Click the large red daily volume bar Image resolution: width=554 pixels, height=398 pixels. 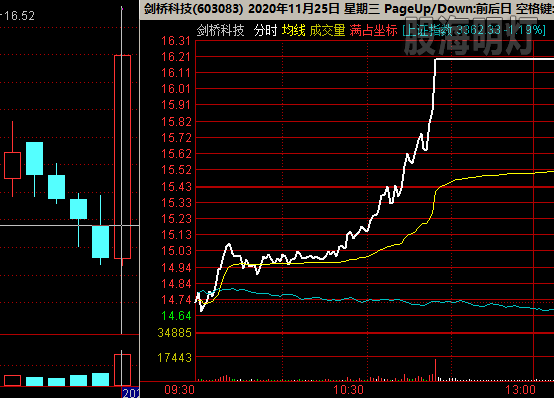click(122, 370)
